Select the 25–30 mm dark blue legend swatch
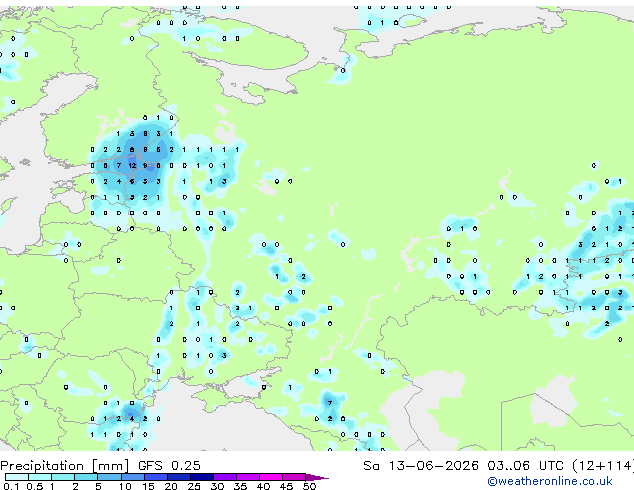Screen dimensions: 634x490 201,477
